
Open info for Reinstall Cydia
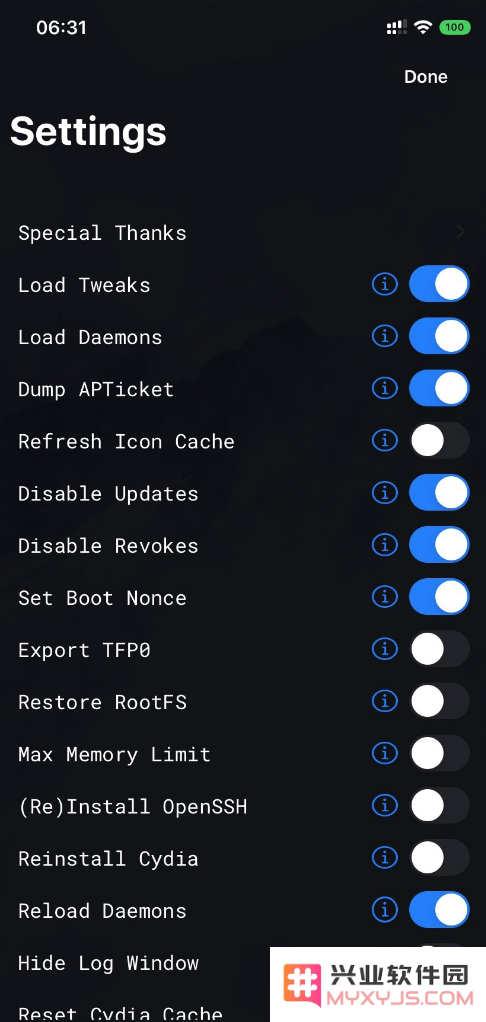[384, 858]
